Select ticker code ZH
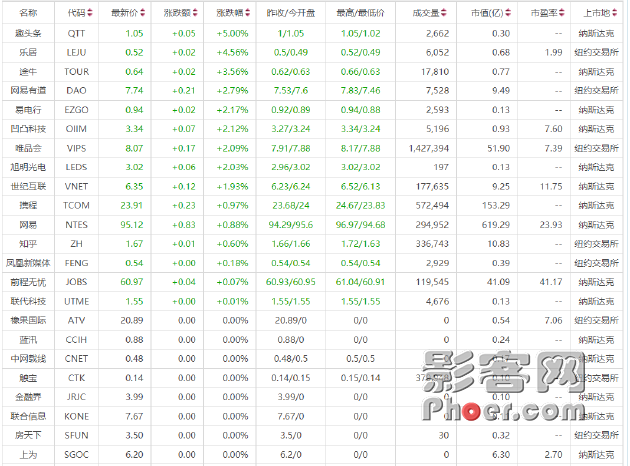The image size is (630, 466). 76,244
